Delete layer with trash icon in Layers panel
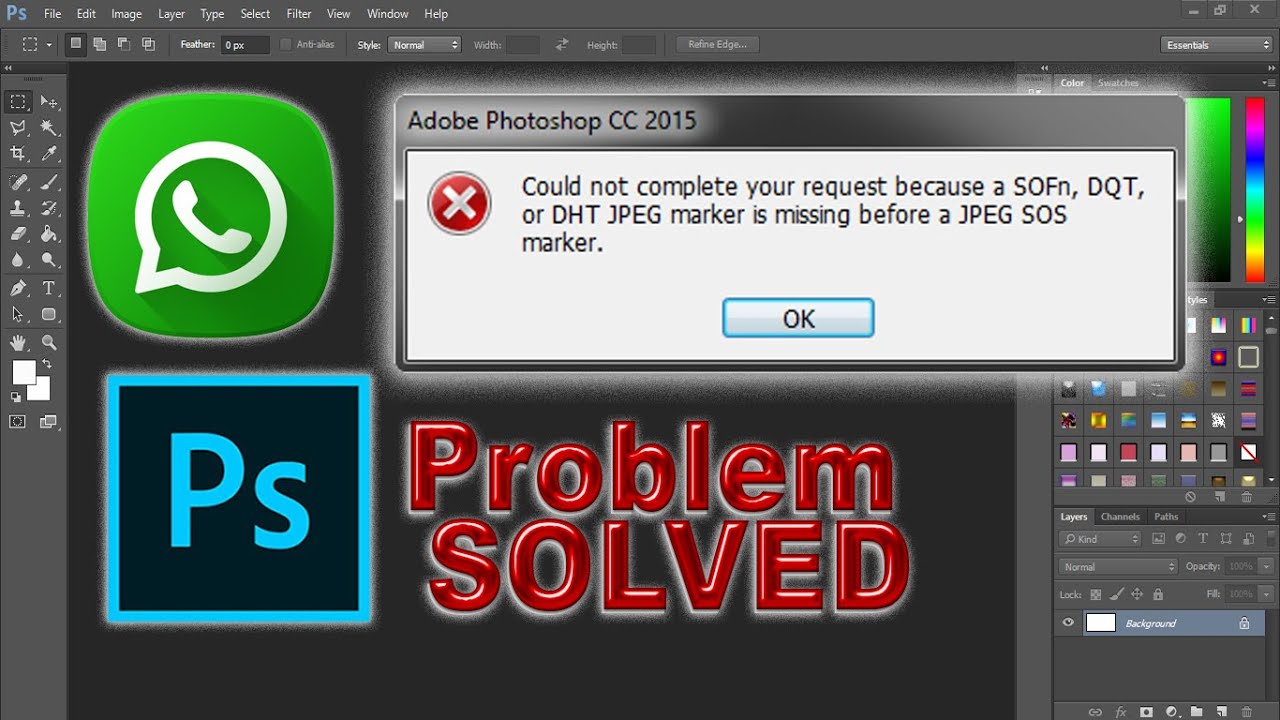The height and width of the screenshot is (720, 1280). point(1247,712)
